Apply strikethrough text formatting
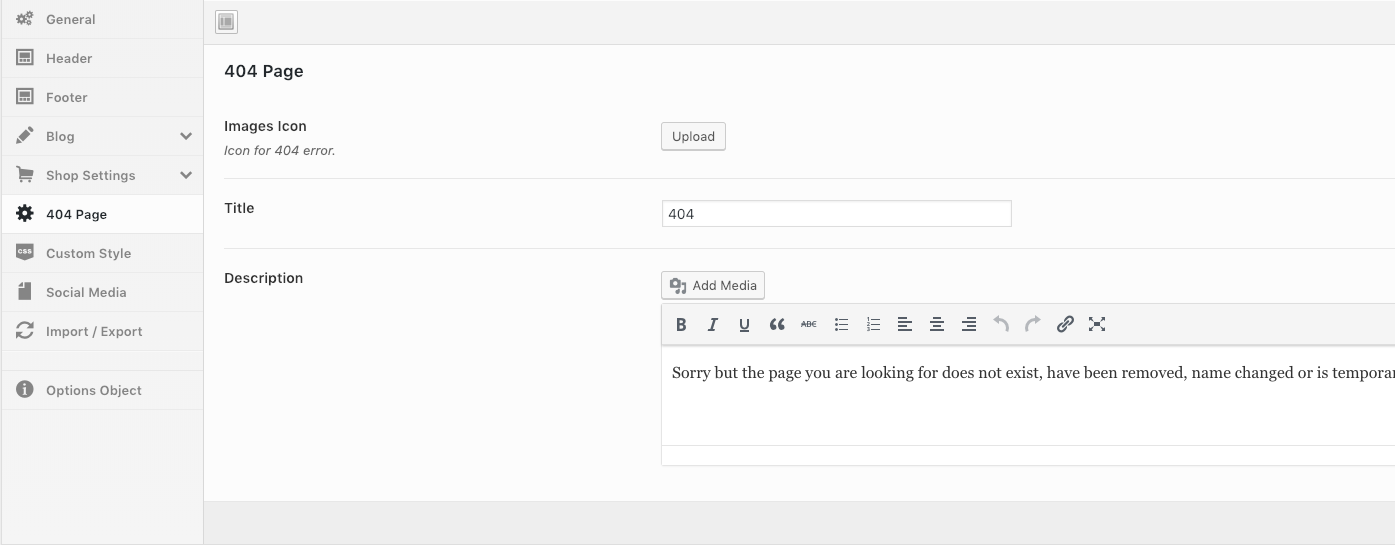The height and width of the screenshot is (545, 1395). coord(809,324)
